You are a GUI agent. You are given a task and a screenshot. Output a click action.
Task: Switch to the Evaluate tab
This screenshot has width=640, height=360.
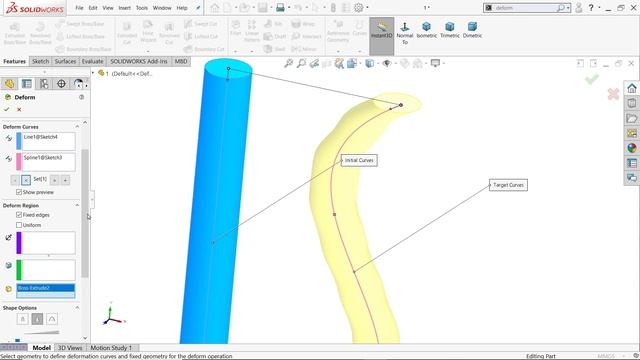coord(93,61)
